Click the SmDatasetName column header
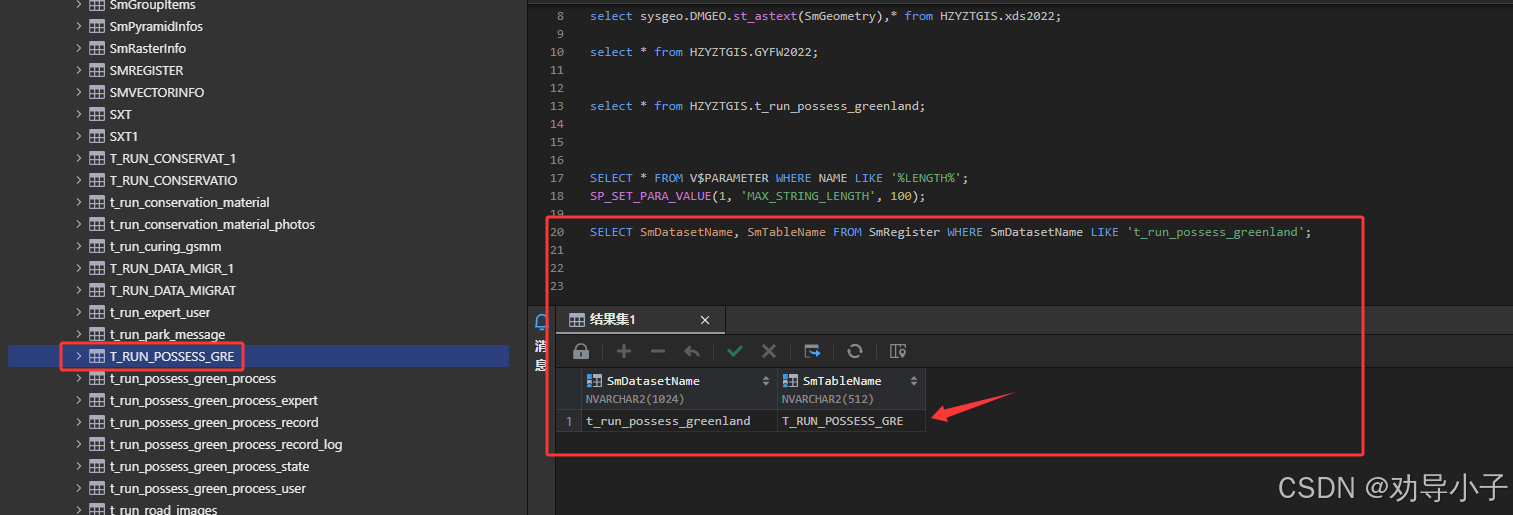This screenshot has height=515, width=1513. coord(679,388)
